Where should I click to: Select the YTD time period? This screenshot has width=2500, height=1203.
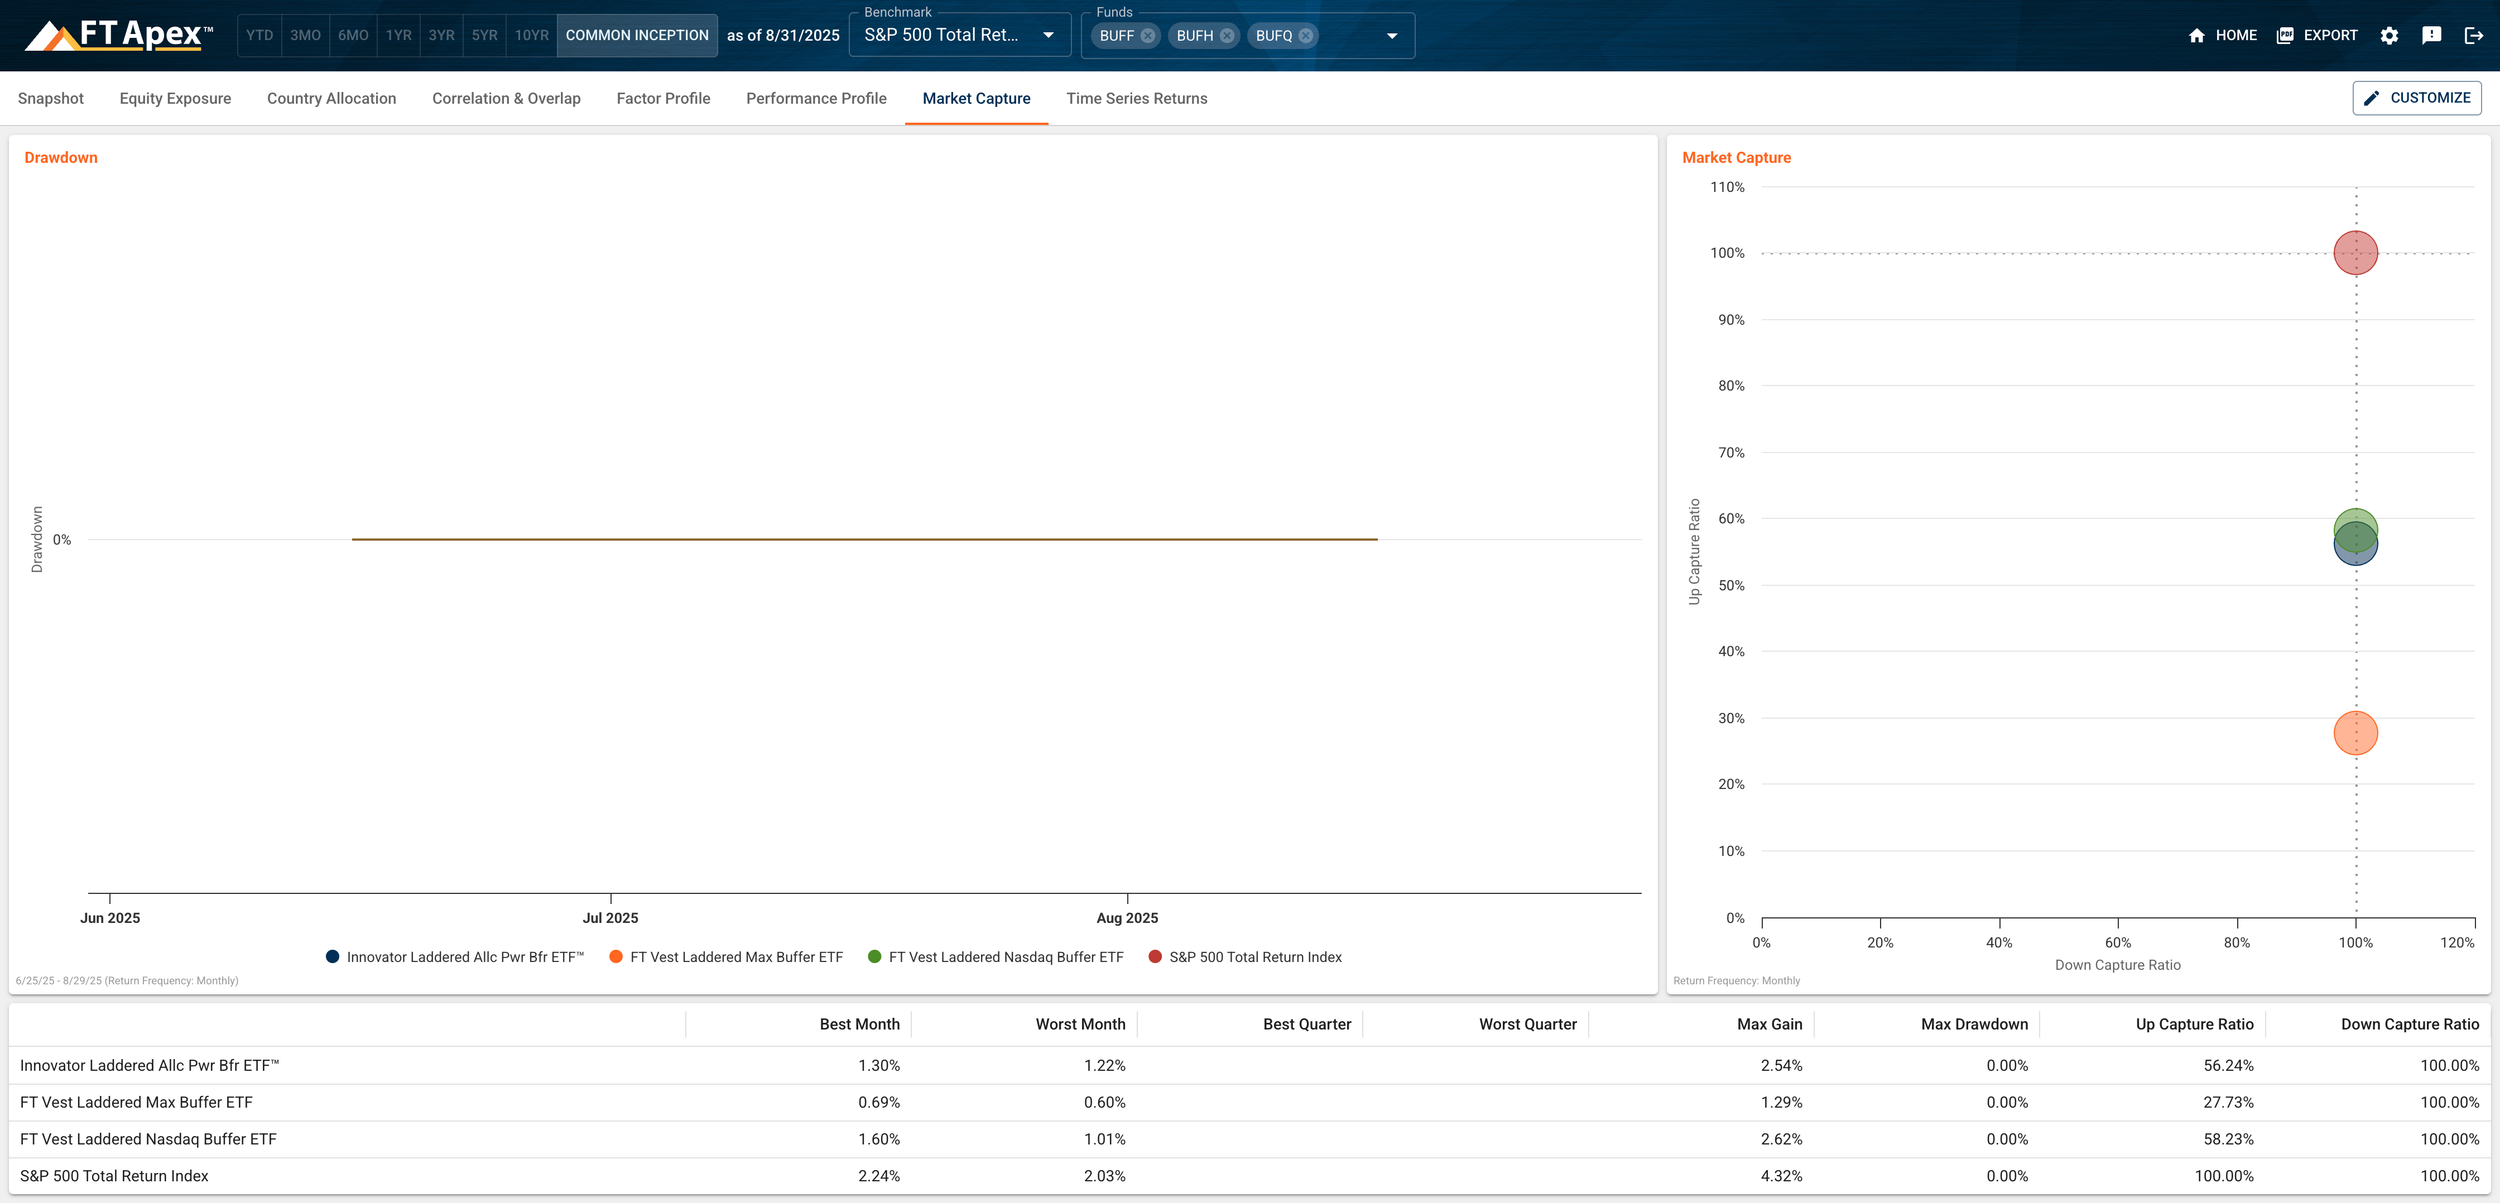(260, 34)
